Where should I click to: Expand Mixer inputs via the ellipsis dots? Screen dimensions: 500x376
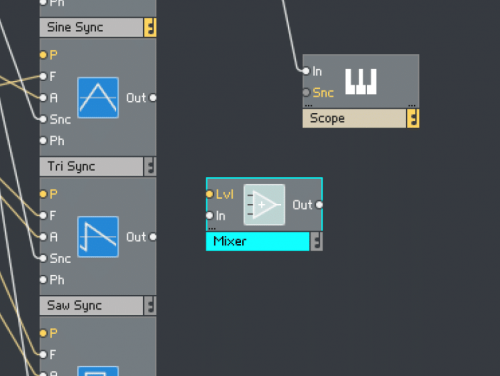(212, 229)
